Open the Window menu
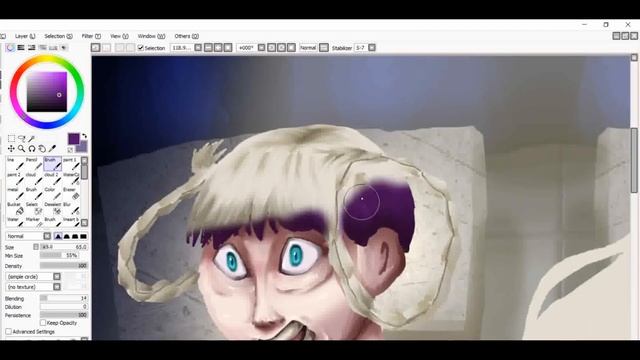 151,36
